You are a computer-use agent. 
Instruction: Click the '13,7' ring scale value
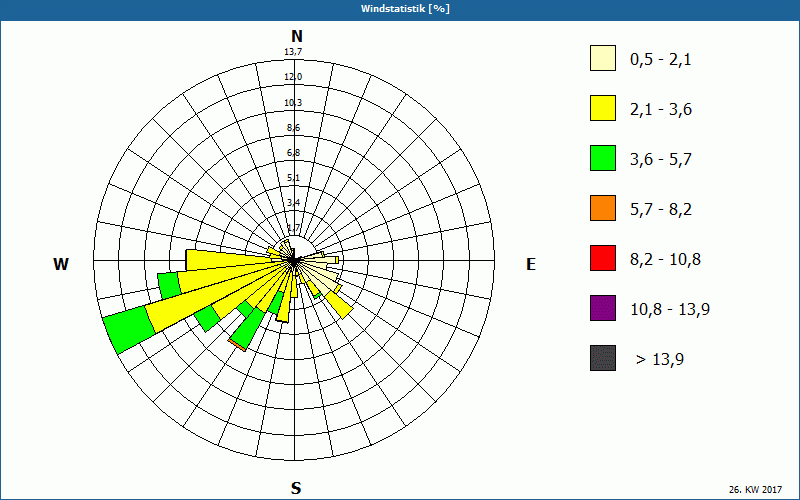[293, 52]
